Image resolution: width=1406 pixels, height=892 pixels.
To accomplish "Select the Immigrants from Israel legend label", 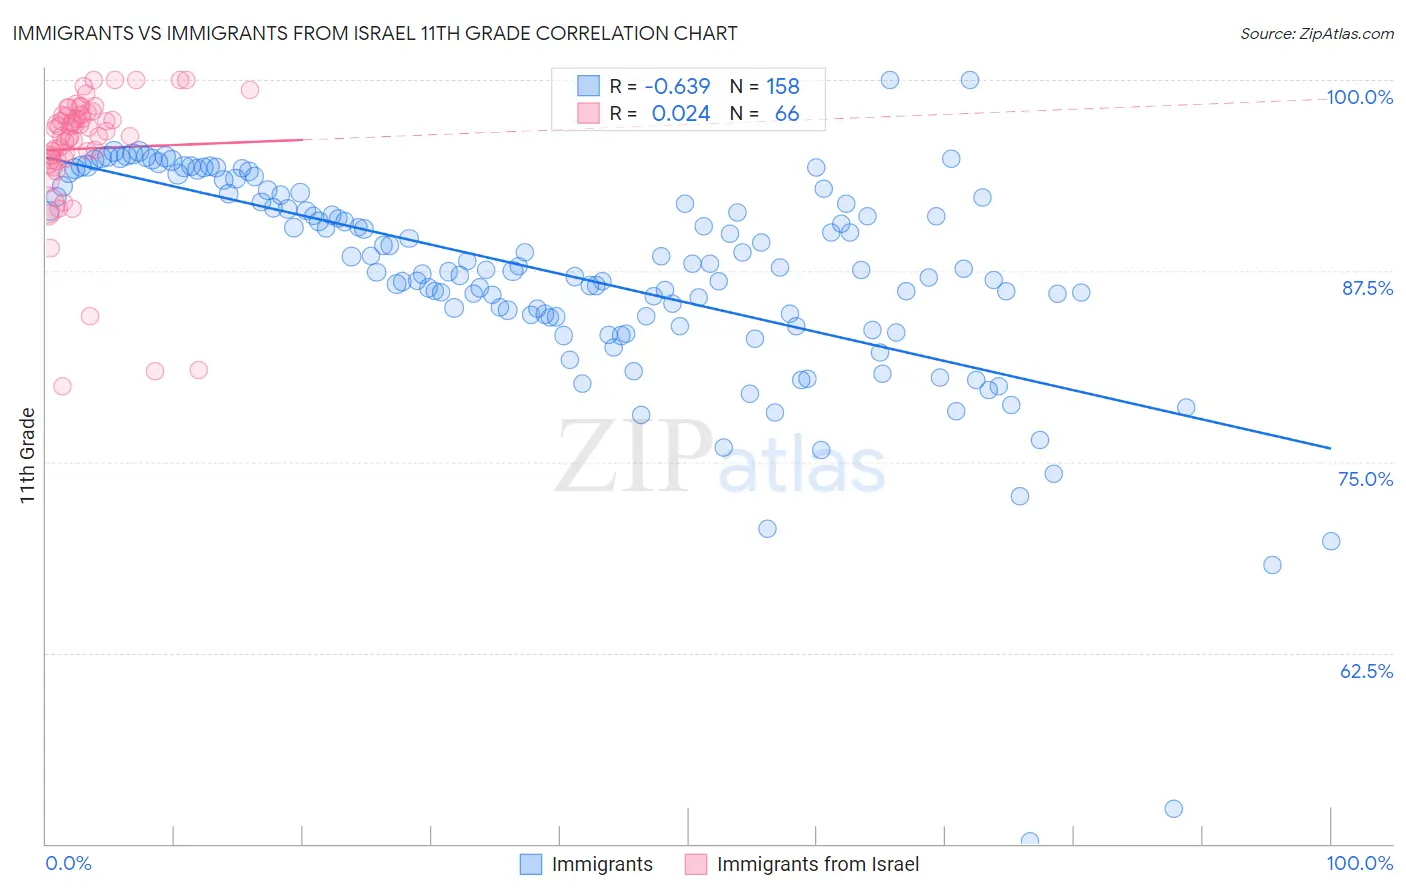I will tap(818, 864).
